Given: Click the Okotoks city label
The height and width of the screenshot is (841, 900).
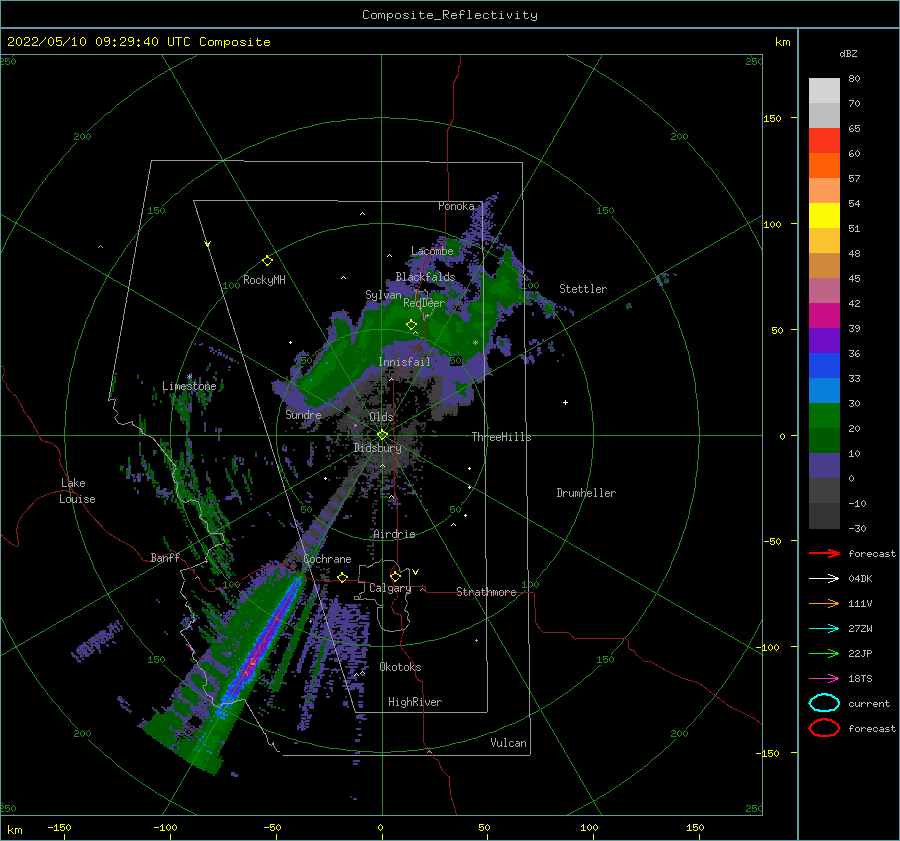Looking at the screenshot, I should pyautogui.click(x=400, y=667).
